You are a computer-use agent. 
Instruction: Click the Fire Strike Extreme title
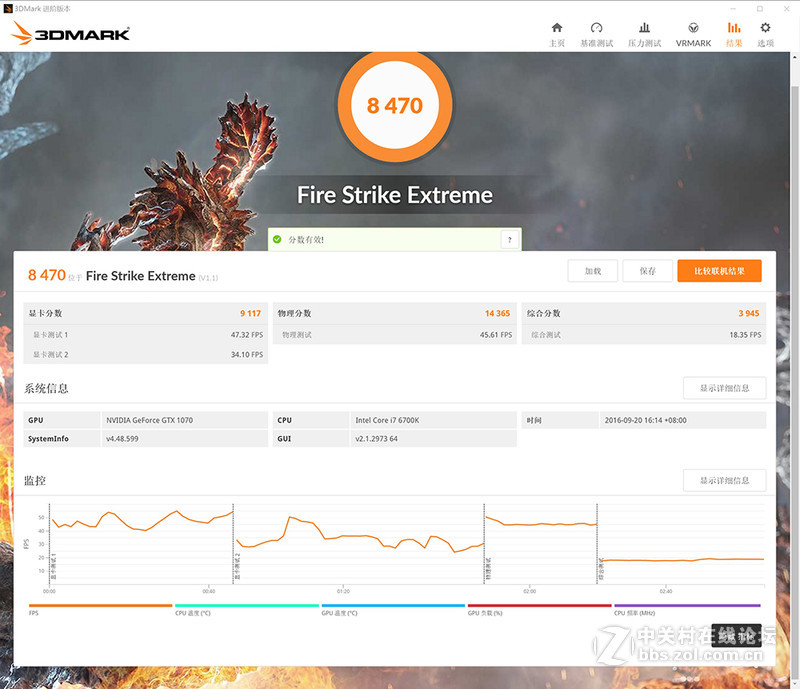pyautogui.click(x=395, y=195)
